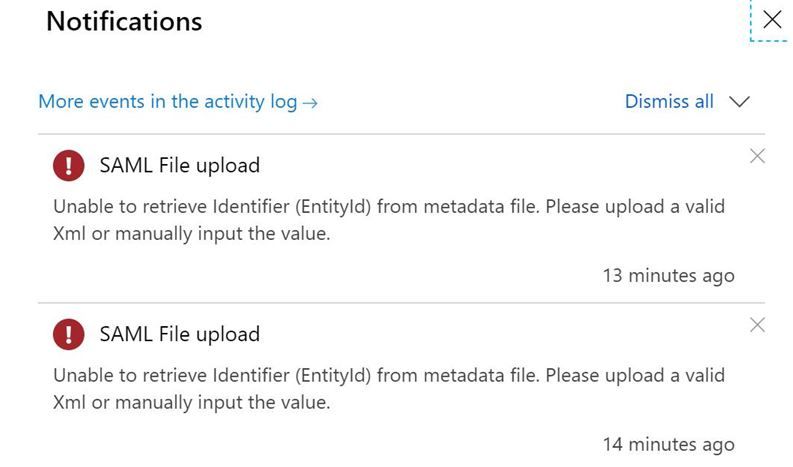Click the 13 minutes ago timestamp
The width and height of the screenshot is (793, 467).
[669, 276]
